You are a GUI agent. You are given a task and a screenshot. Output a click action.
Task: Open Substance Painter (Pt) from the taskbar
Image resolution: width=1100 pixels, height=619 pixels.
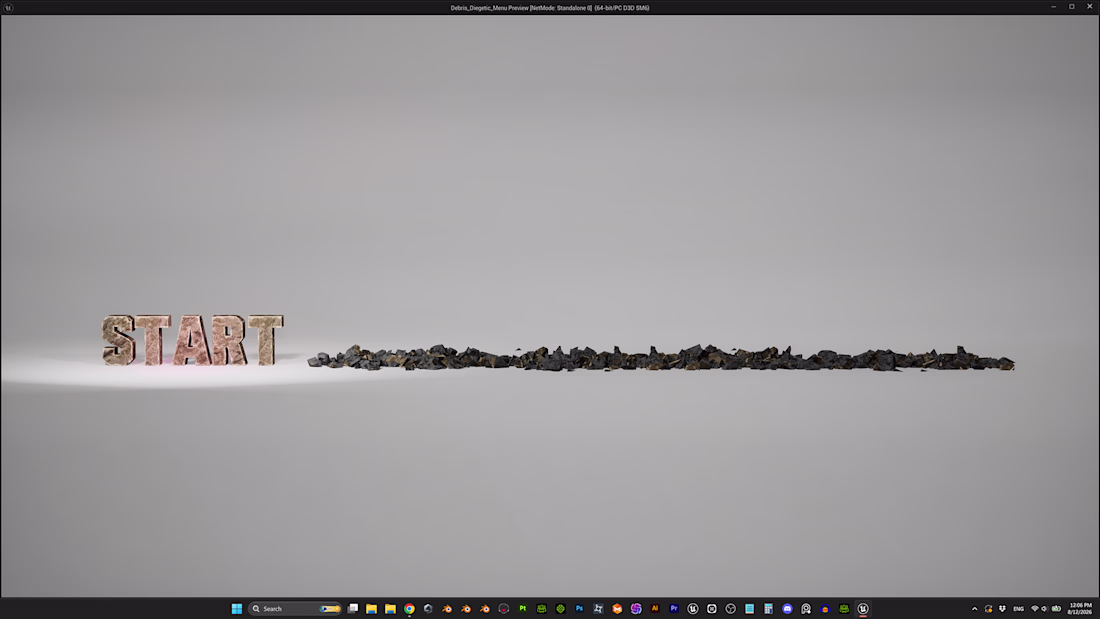[523, 608]
